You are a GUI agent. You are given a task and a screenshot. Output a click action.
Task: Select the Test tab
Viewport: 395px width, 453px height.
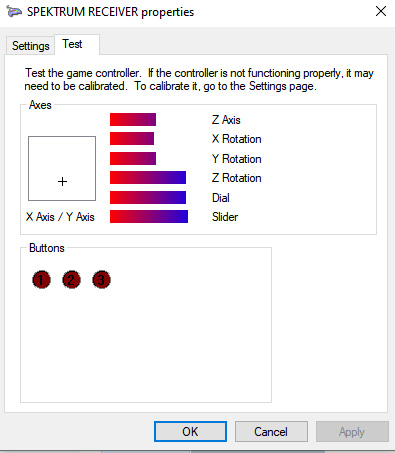tap(77, 44)
